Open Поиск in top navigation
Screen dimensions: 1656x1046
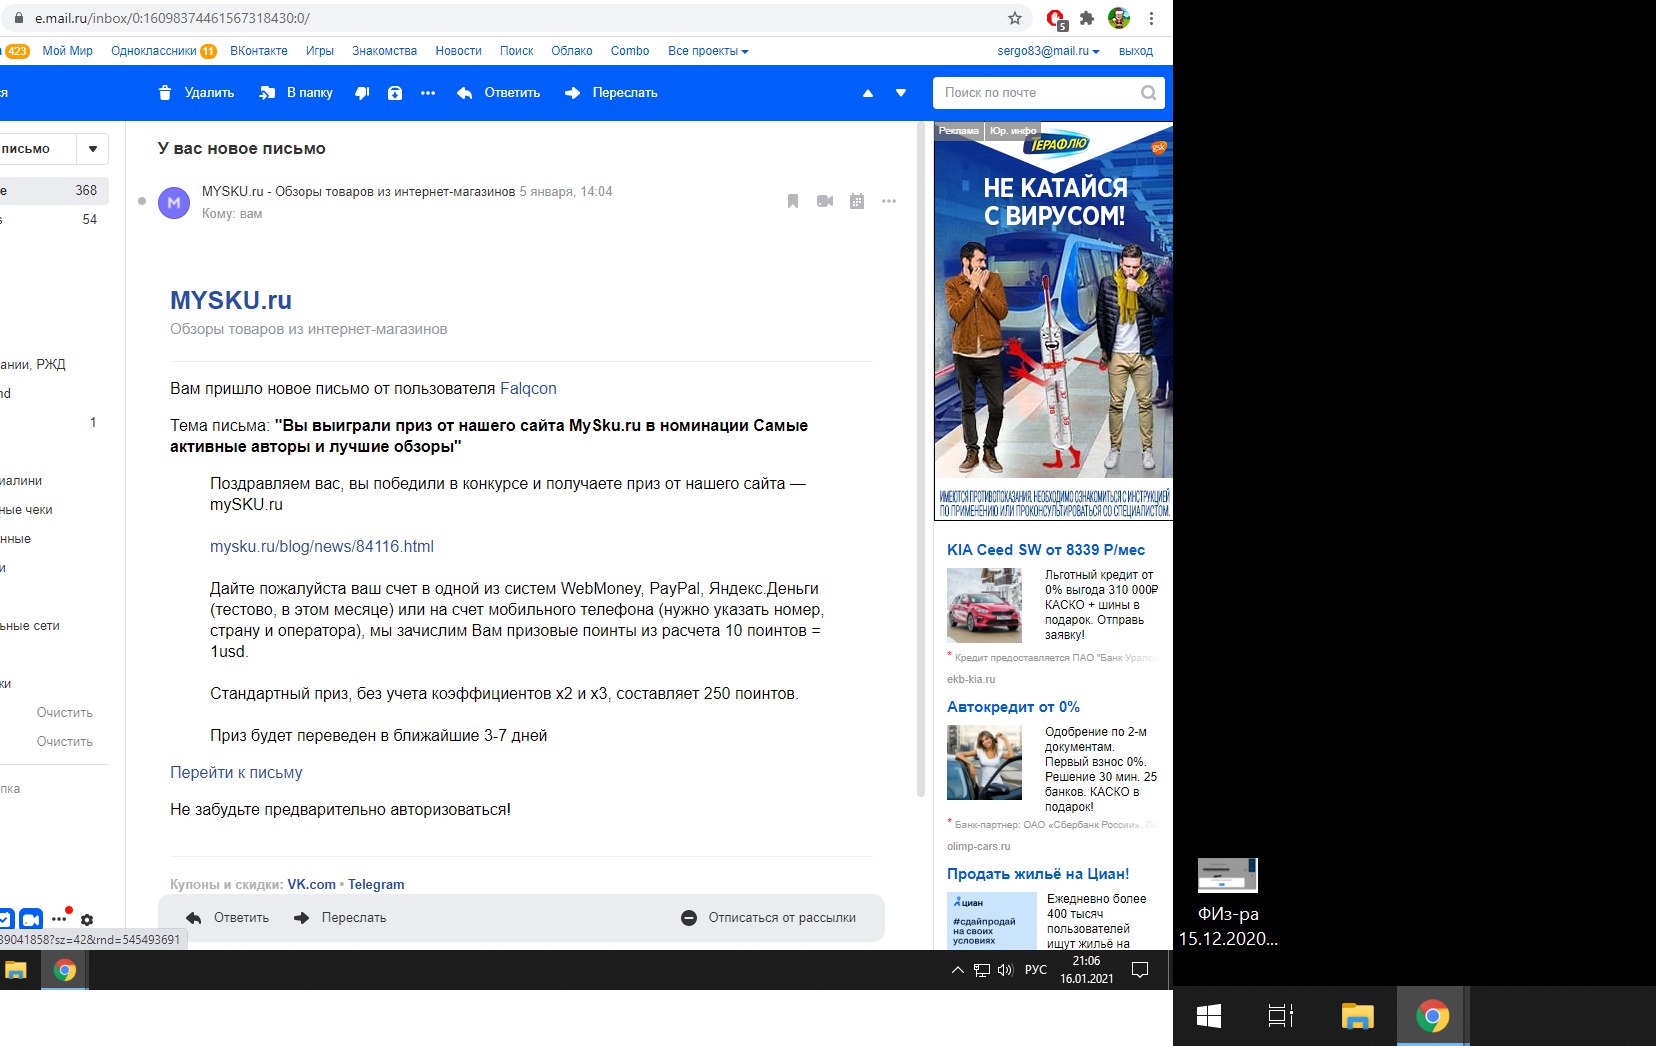tap(517, 51)
